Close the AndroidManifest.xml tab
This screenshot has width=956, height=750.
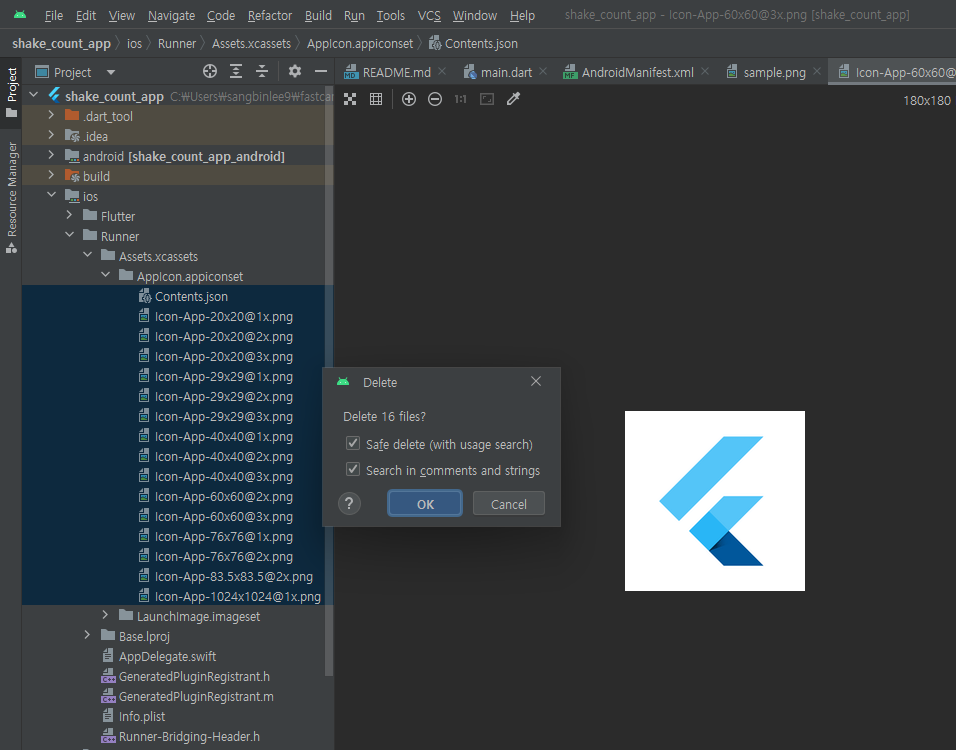[705, 72]
